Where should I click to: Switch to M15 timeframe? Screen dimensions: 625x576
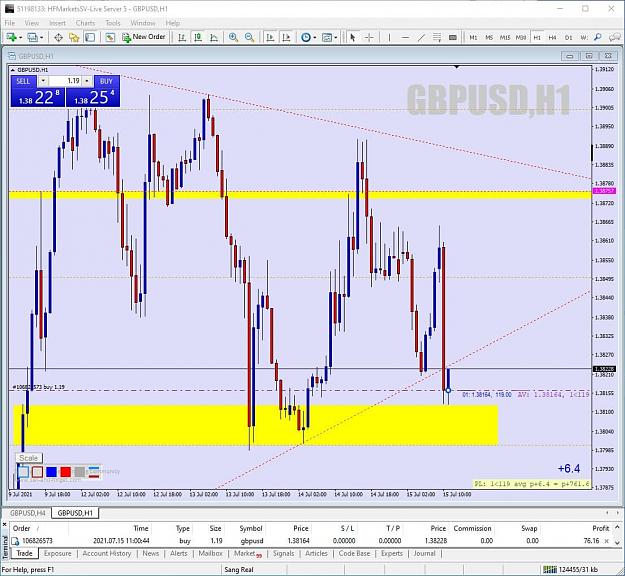[x=505, y=37]
